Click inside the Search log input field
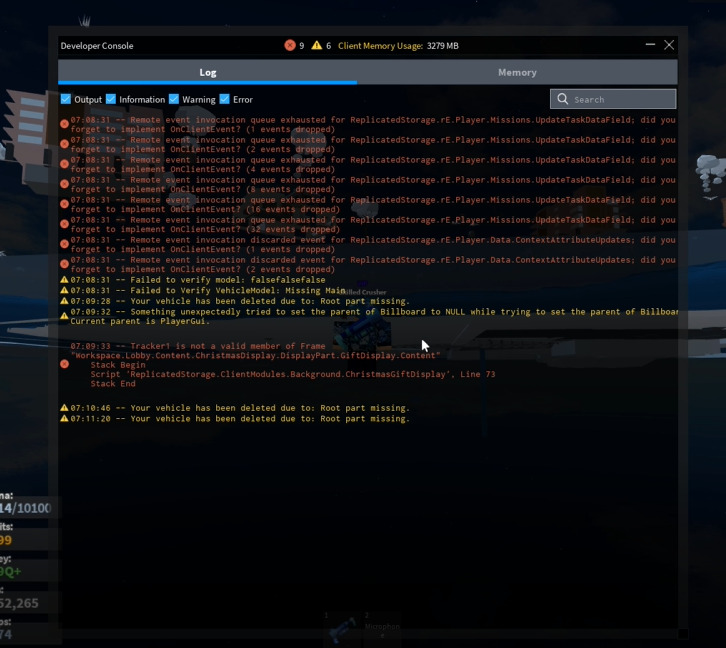This screenshot has width=726, height=648. [620, 99]
